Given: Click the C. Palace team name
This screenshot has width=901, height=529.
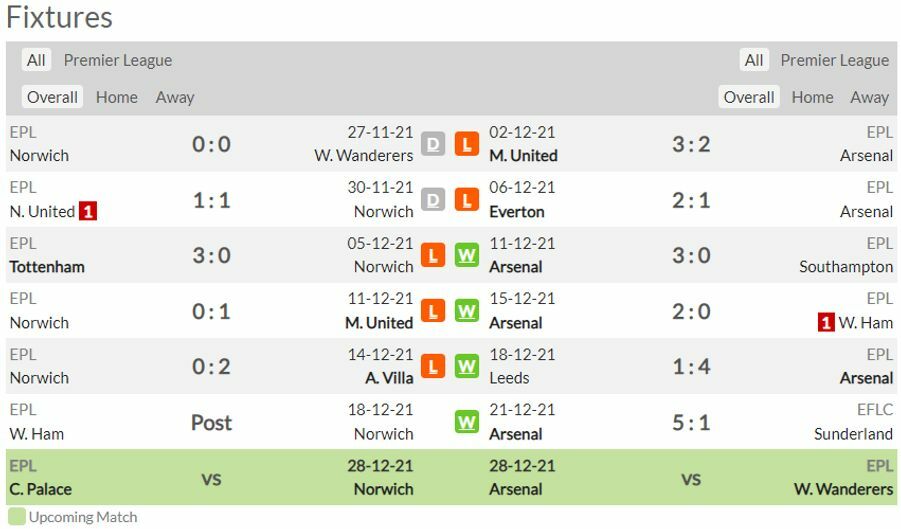Looking at the screenshot, I should [40, 489].
